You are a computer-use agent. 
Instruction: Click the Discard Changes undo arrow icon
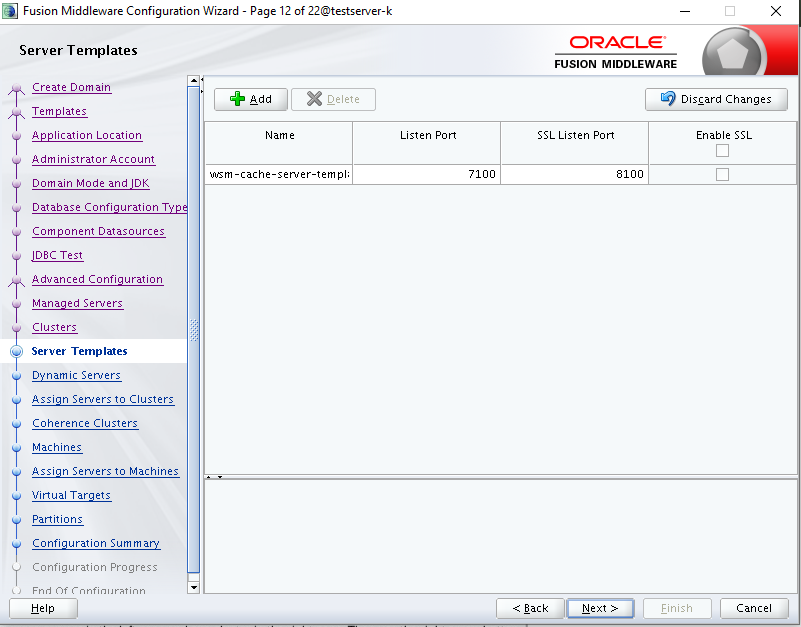668,98
